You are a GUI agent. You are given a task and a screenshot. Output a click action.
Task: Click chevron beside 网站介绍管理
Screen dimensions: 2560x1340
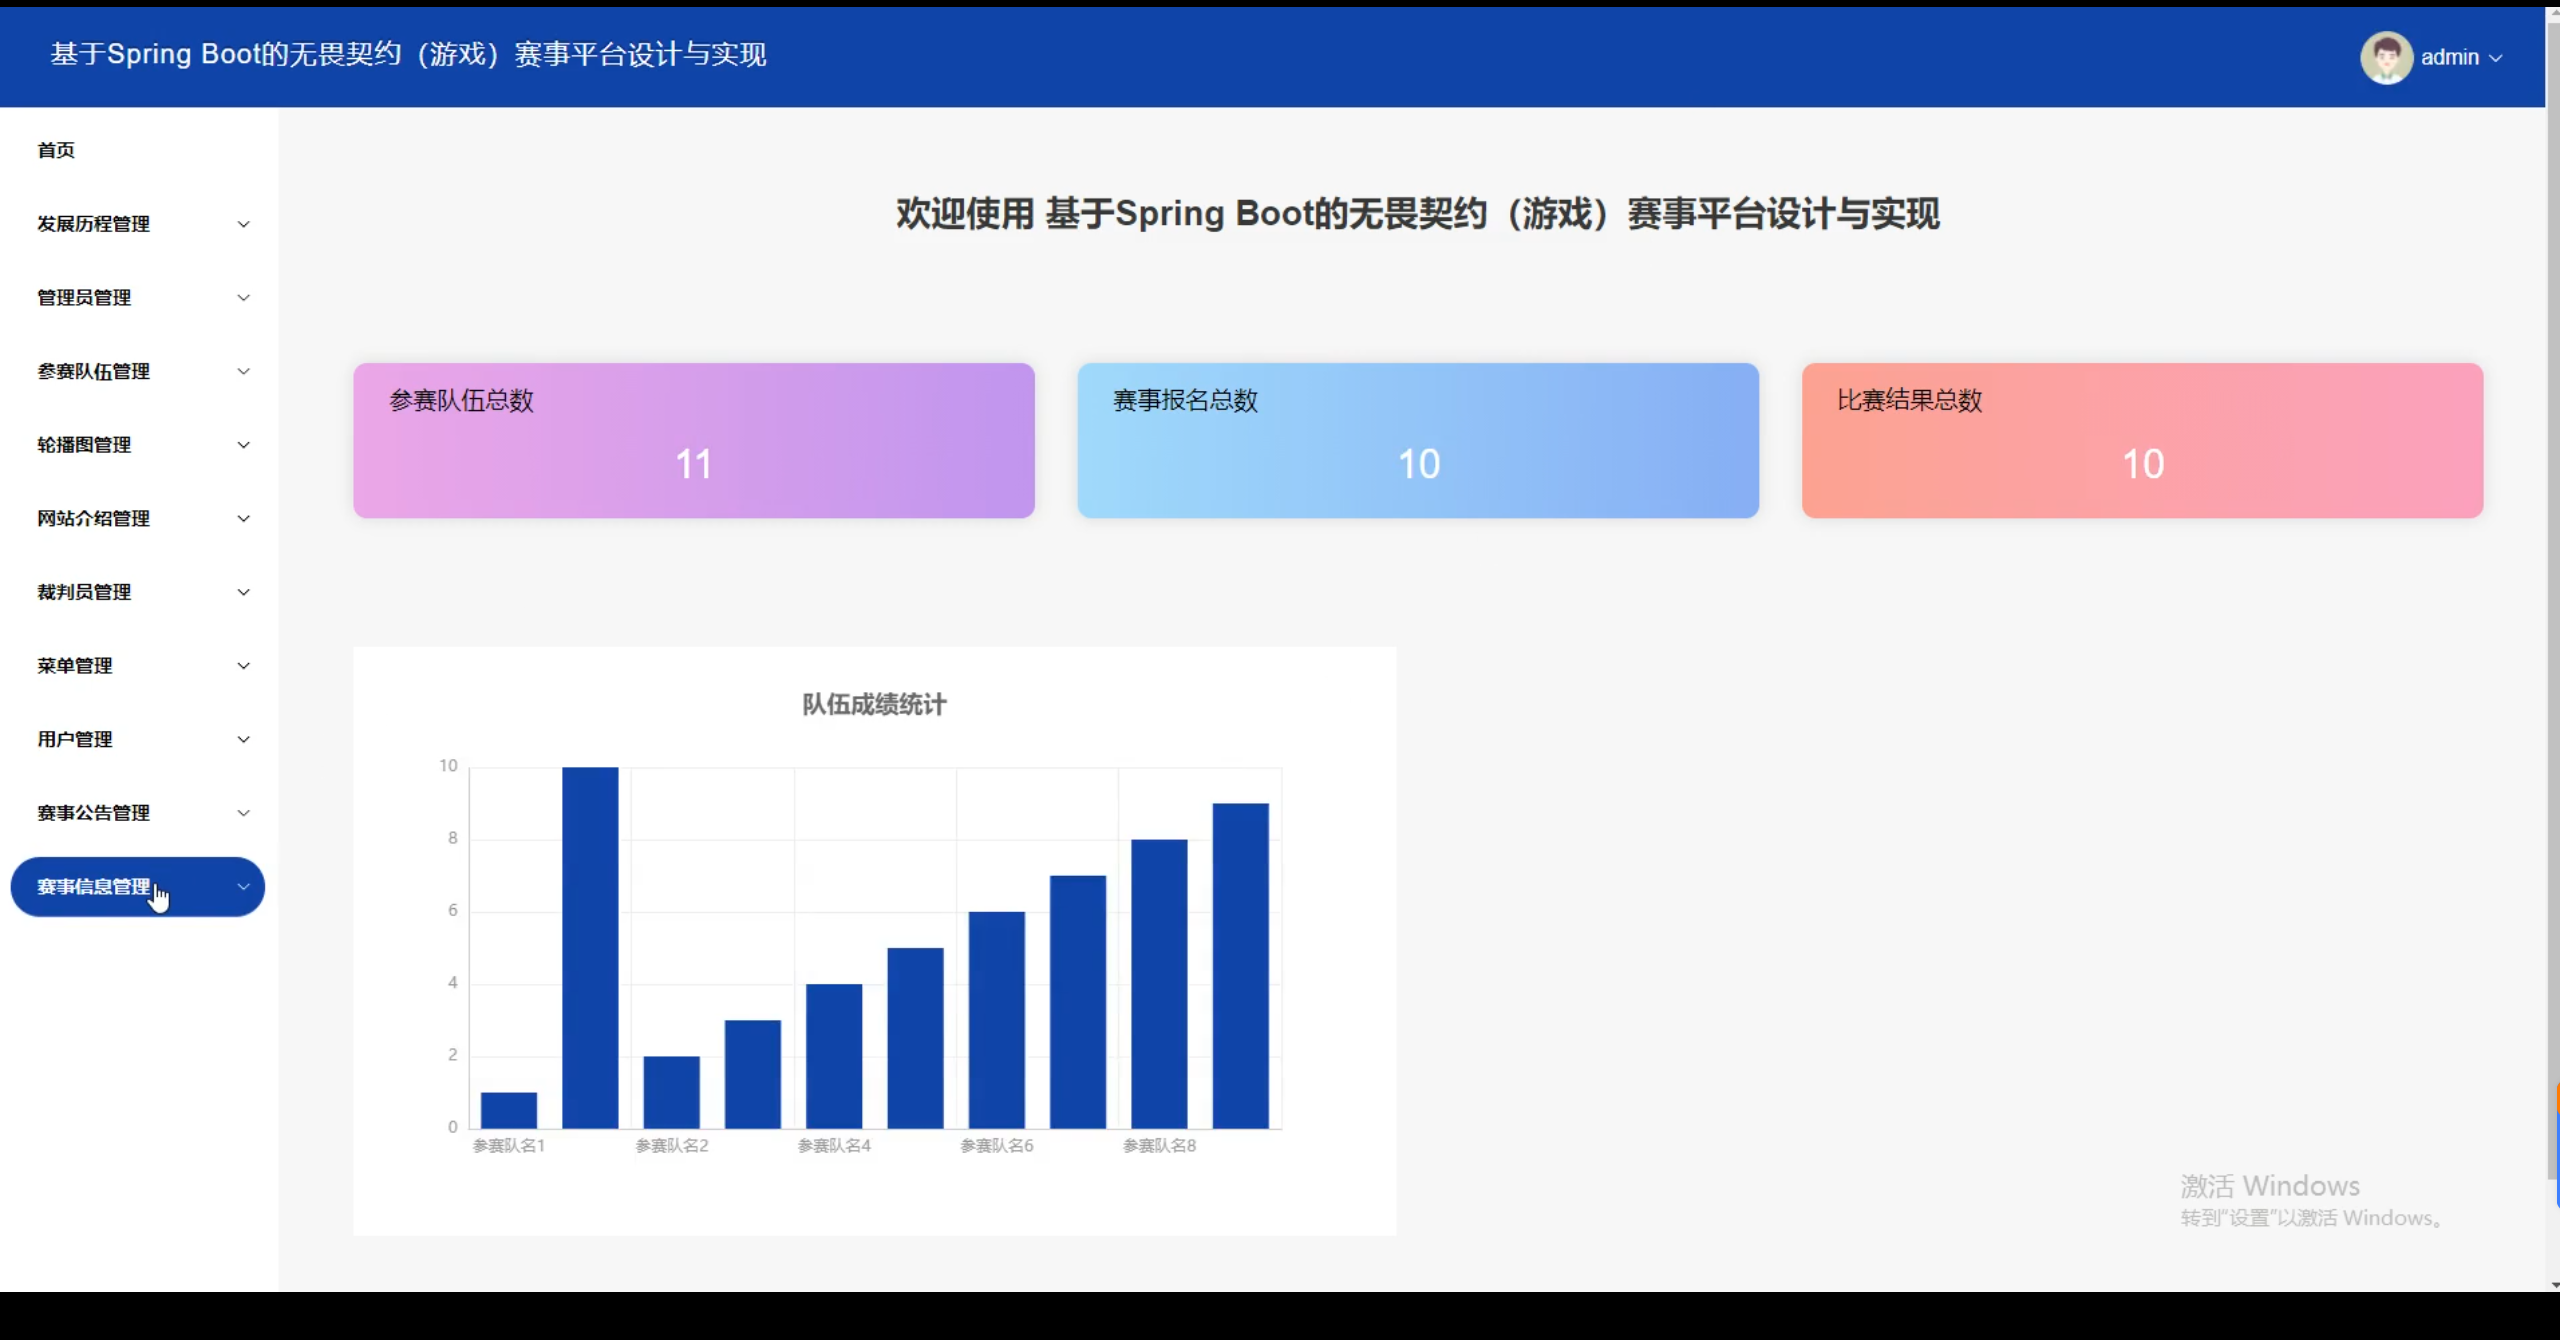click(243, 518)
